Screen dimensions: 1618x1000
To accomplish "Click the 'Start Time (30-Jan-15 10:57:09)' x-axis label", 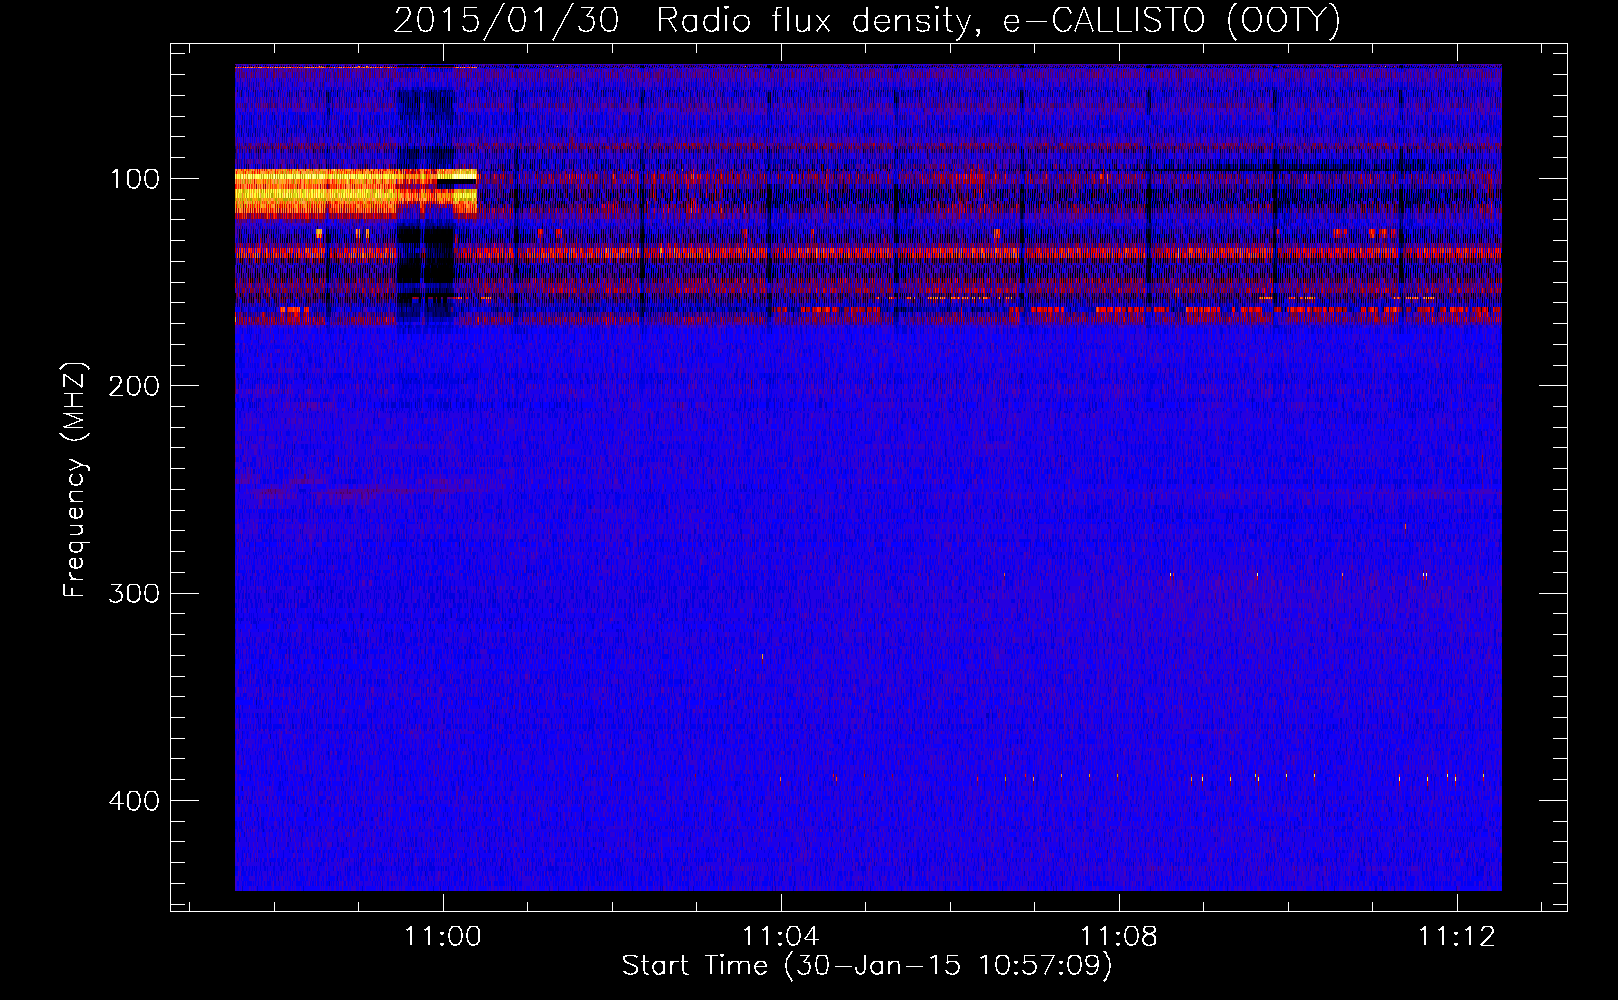I will click(867, 966).
